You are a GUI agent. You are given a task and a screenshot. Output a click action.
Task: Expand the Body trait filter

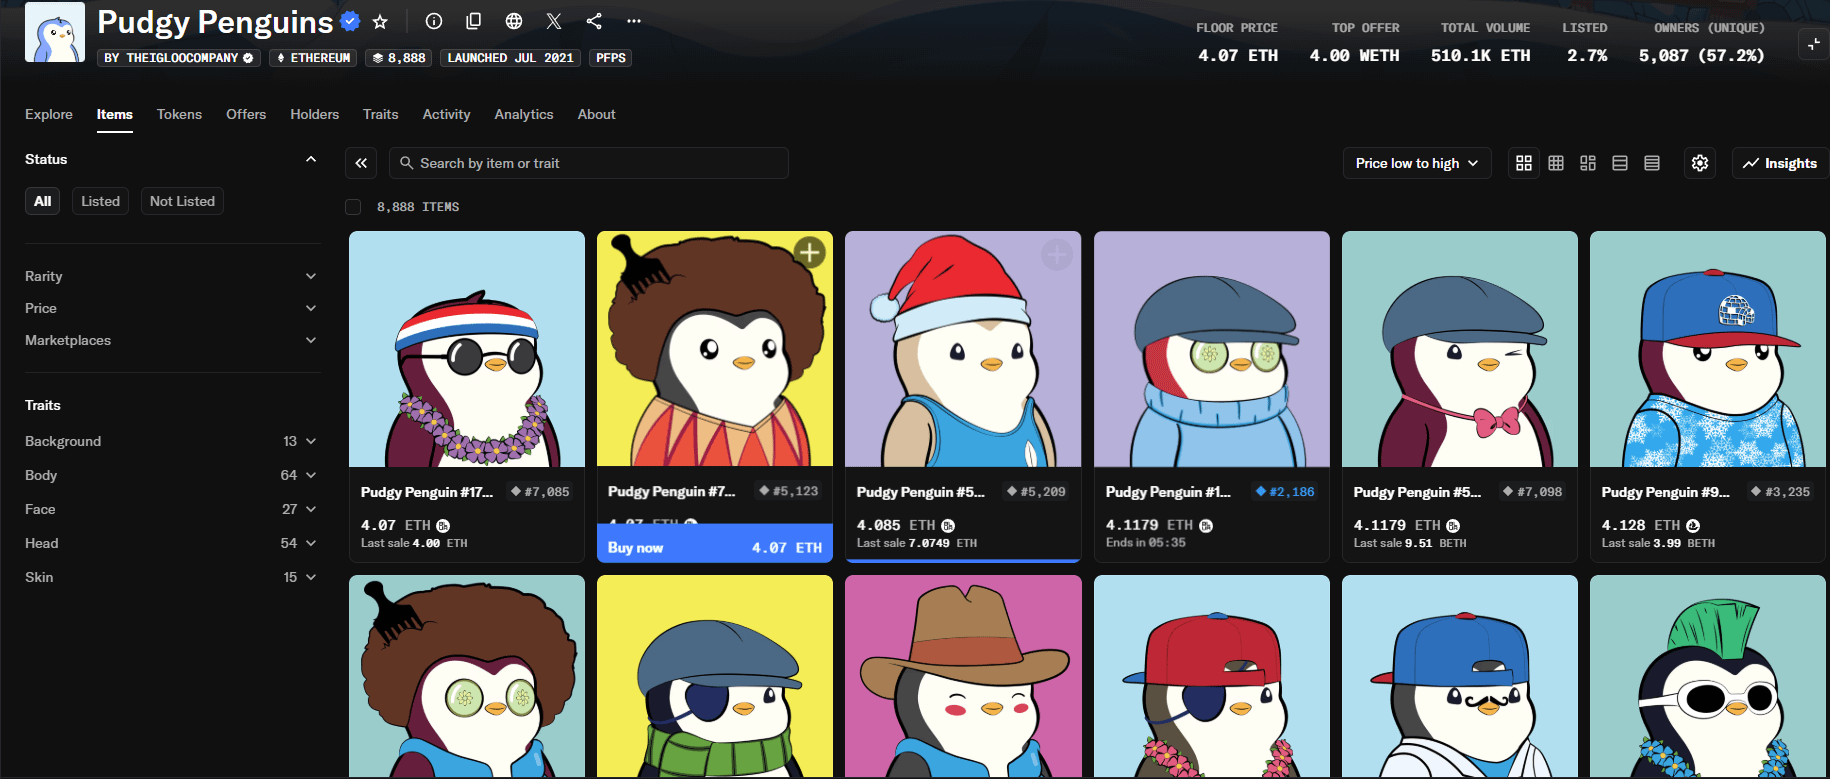coord(171,475)
